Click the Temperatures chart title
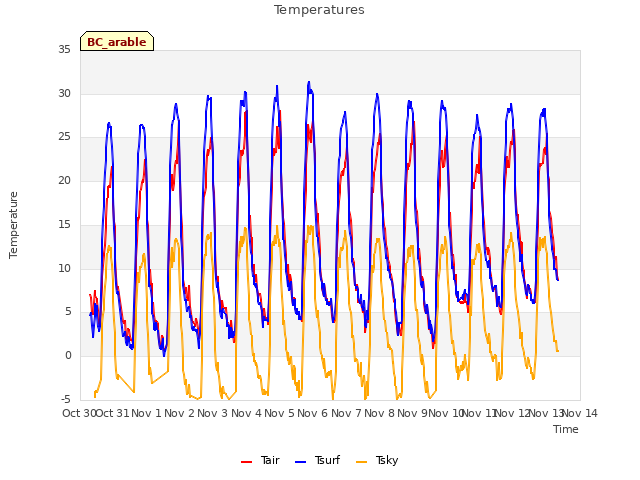The width and height of the screenshot is (640, 480). tap(319, 10)
